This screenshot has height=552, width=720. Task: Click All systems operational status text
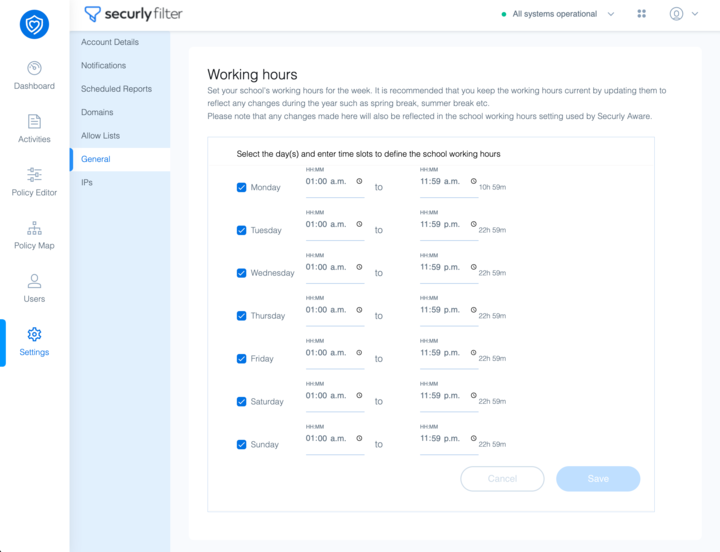pyautogui.click(x=555, y=14)
